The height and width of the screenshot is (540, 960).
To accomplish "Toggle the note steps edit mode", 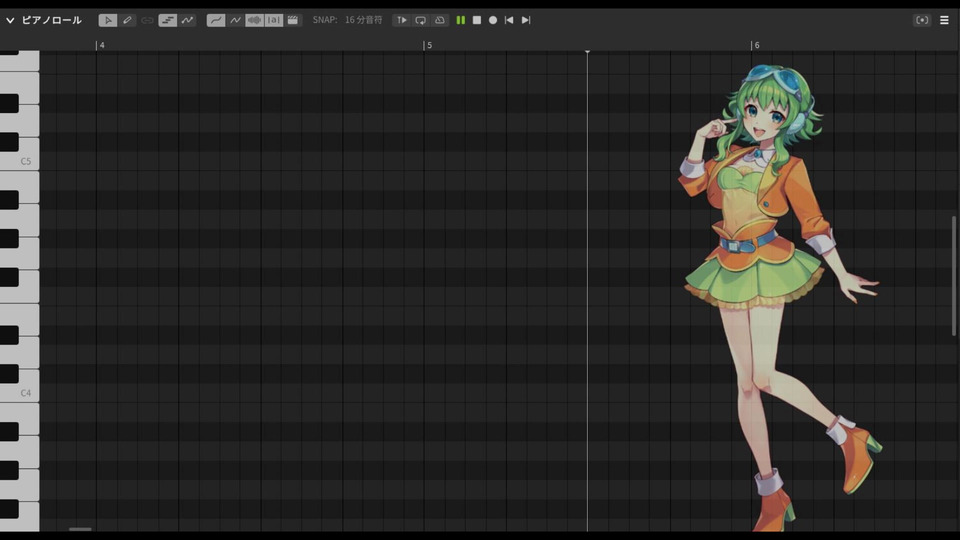I will click(x=168, y=20).
